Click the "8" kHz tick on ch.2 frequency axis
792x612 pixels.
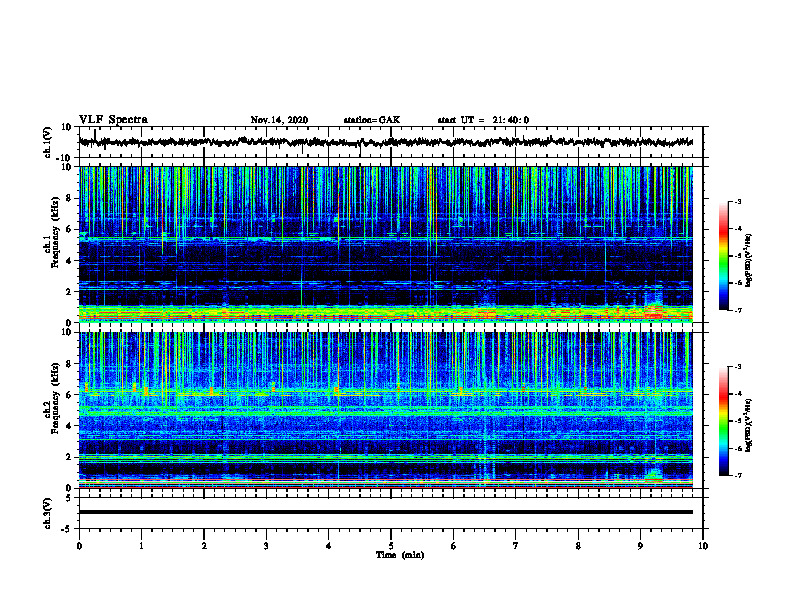tap(70, 364)
